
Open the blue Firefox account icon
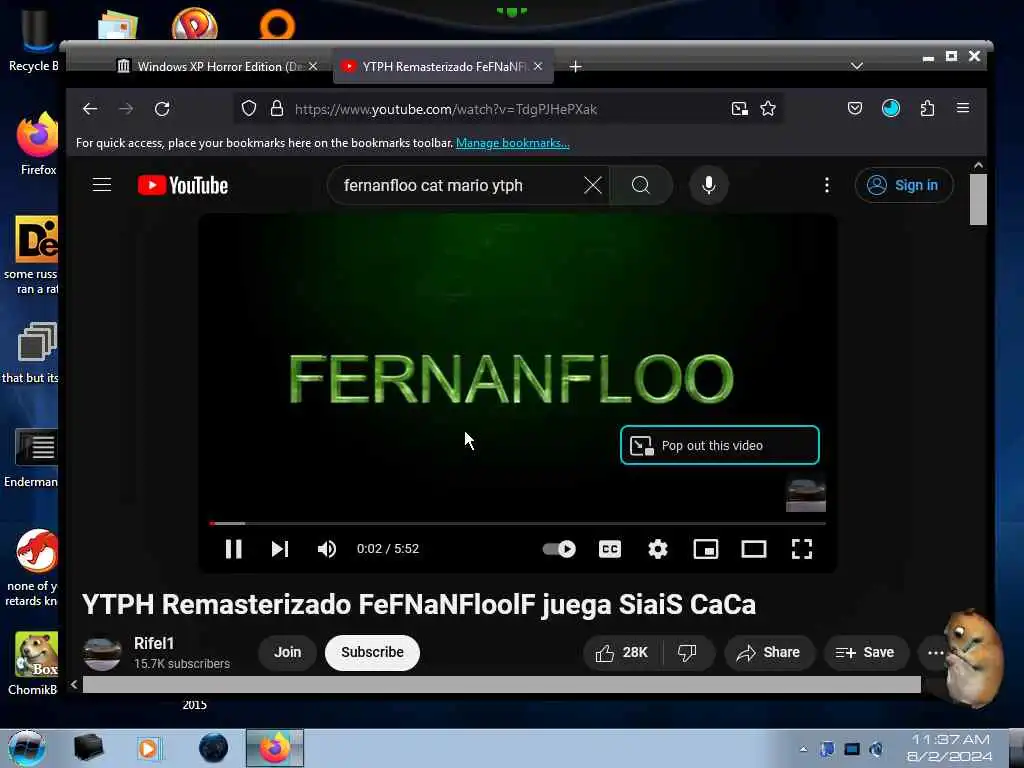[x=891, y=108]
